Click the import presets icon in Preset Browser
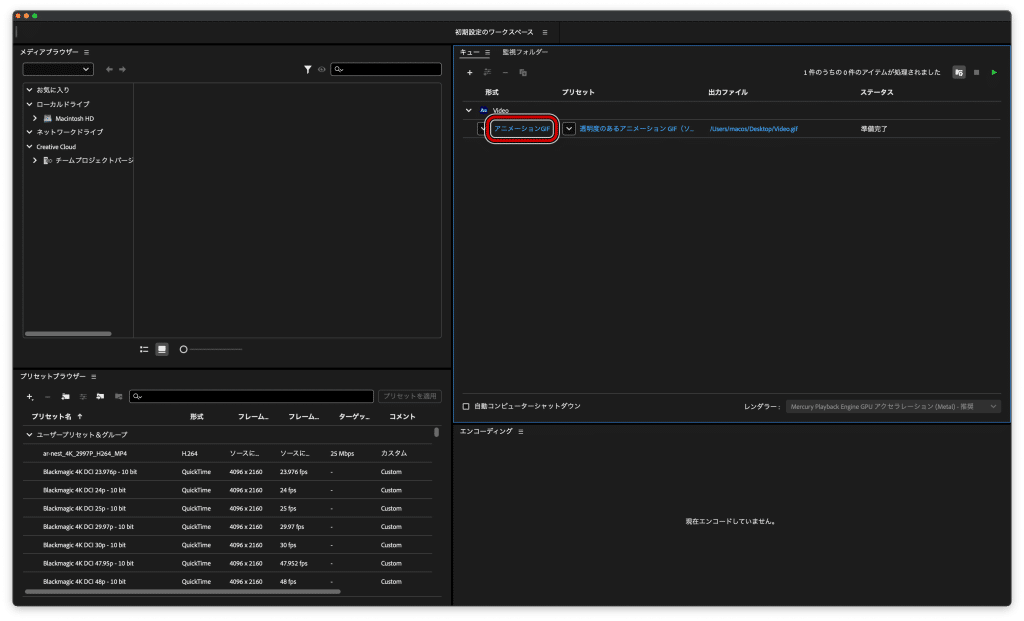The height and width of the screenshot is (621, 1024). (100, 396)
